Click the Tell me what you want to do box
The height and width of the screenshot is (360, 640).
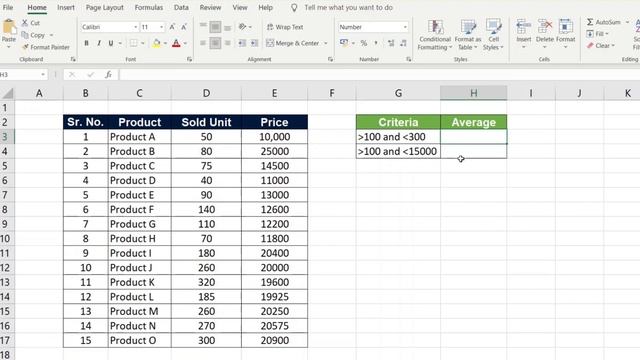(349, 7)
